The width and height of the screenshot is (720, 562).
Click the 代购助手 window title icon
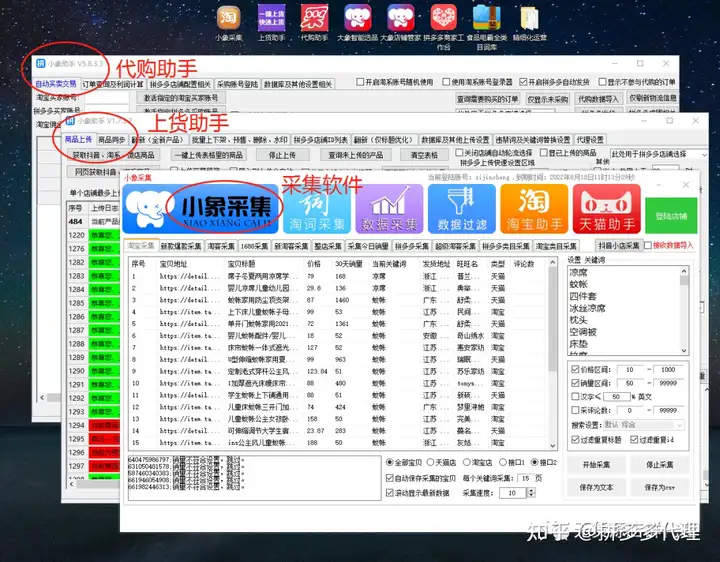pyautogui.click(x=40, y=63)
